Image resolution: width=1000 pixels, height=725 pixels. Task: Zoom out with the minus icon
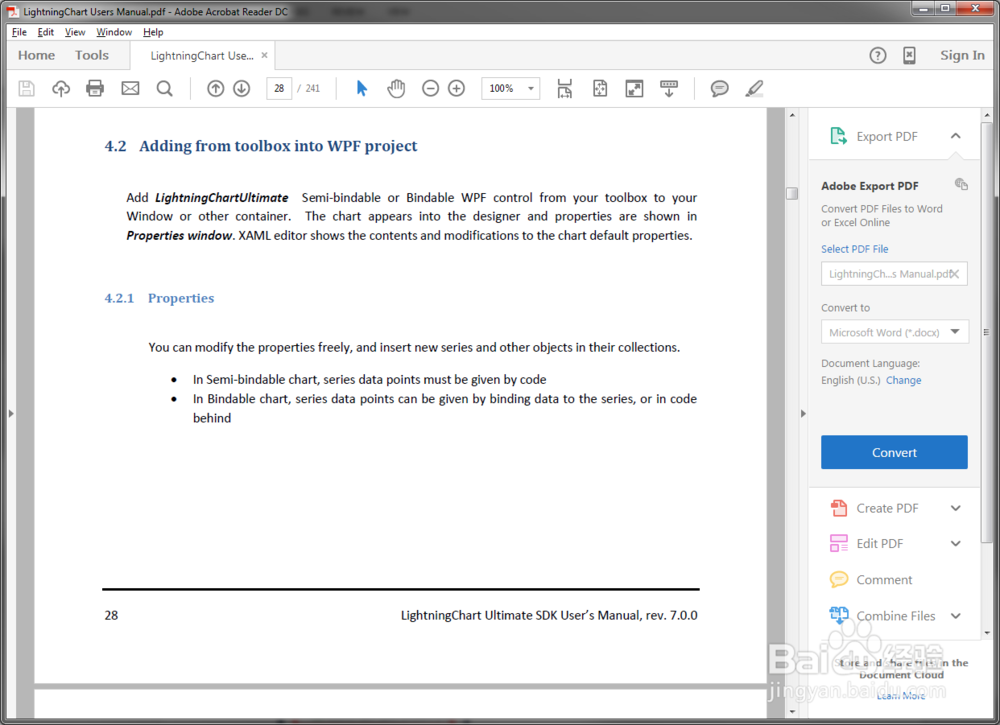point(430,88)
